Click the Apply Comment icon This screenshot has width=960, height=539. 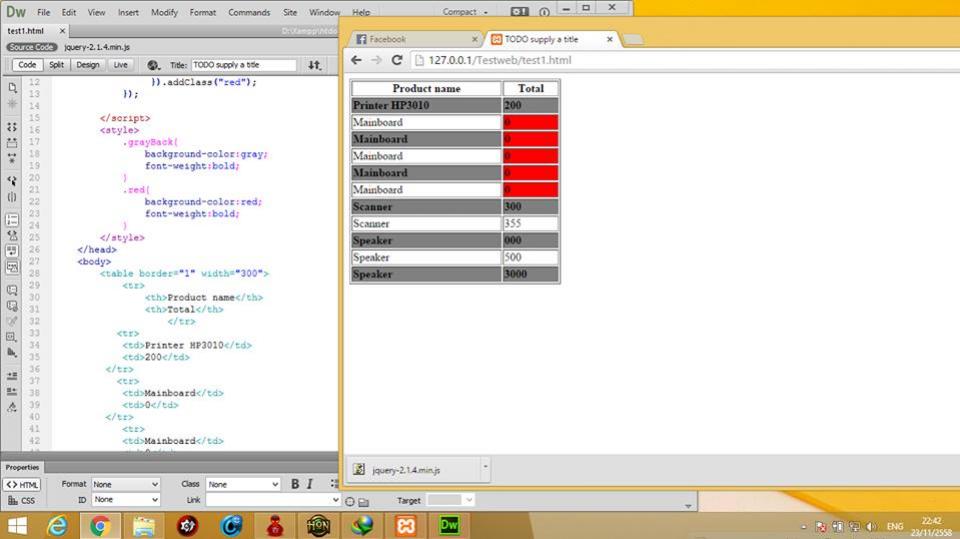(12, 290)
